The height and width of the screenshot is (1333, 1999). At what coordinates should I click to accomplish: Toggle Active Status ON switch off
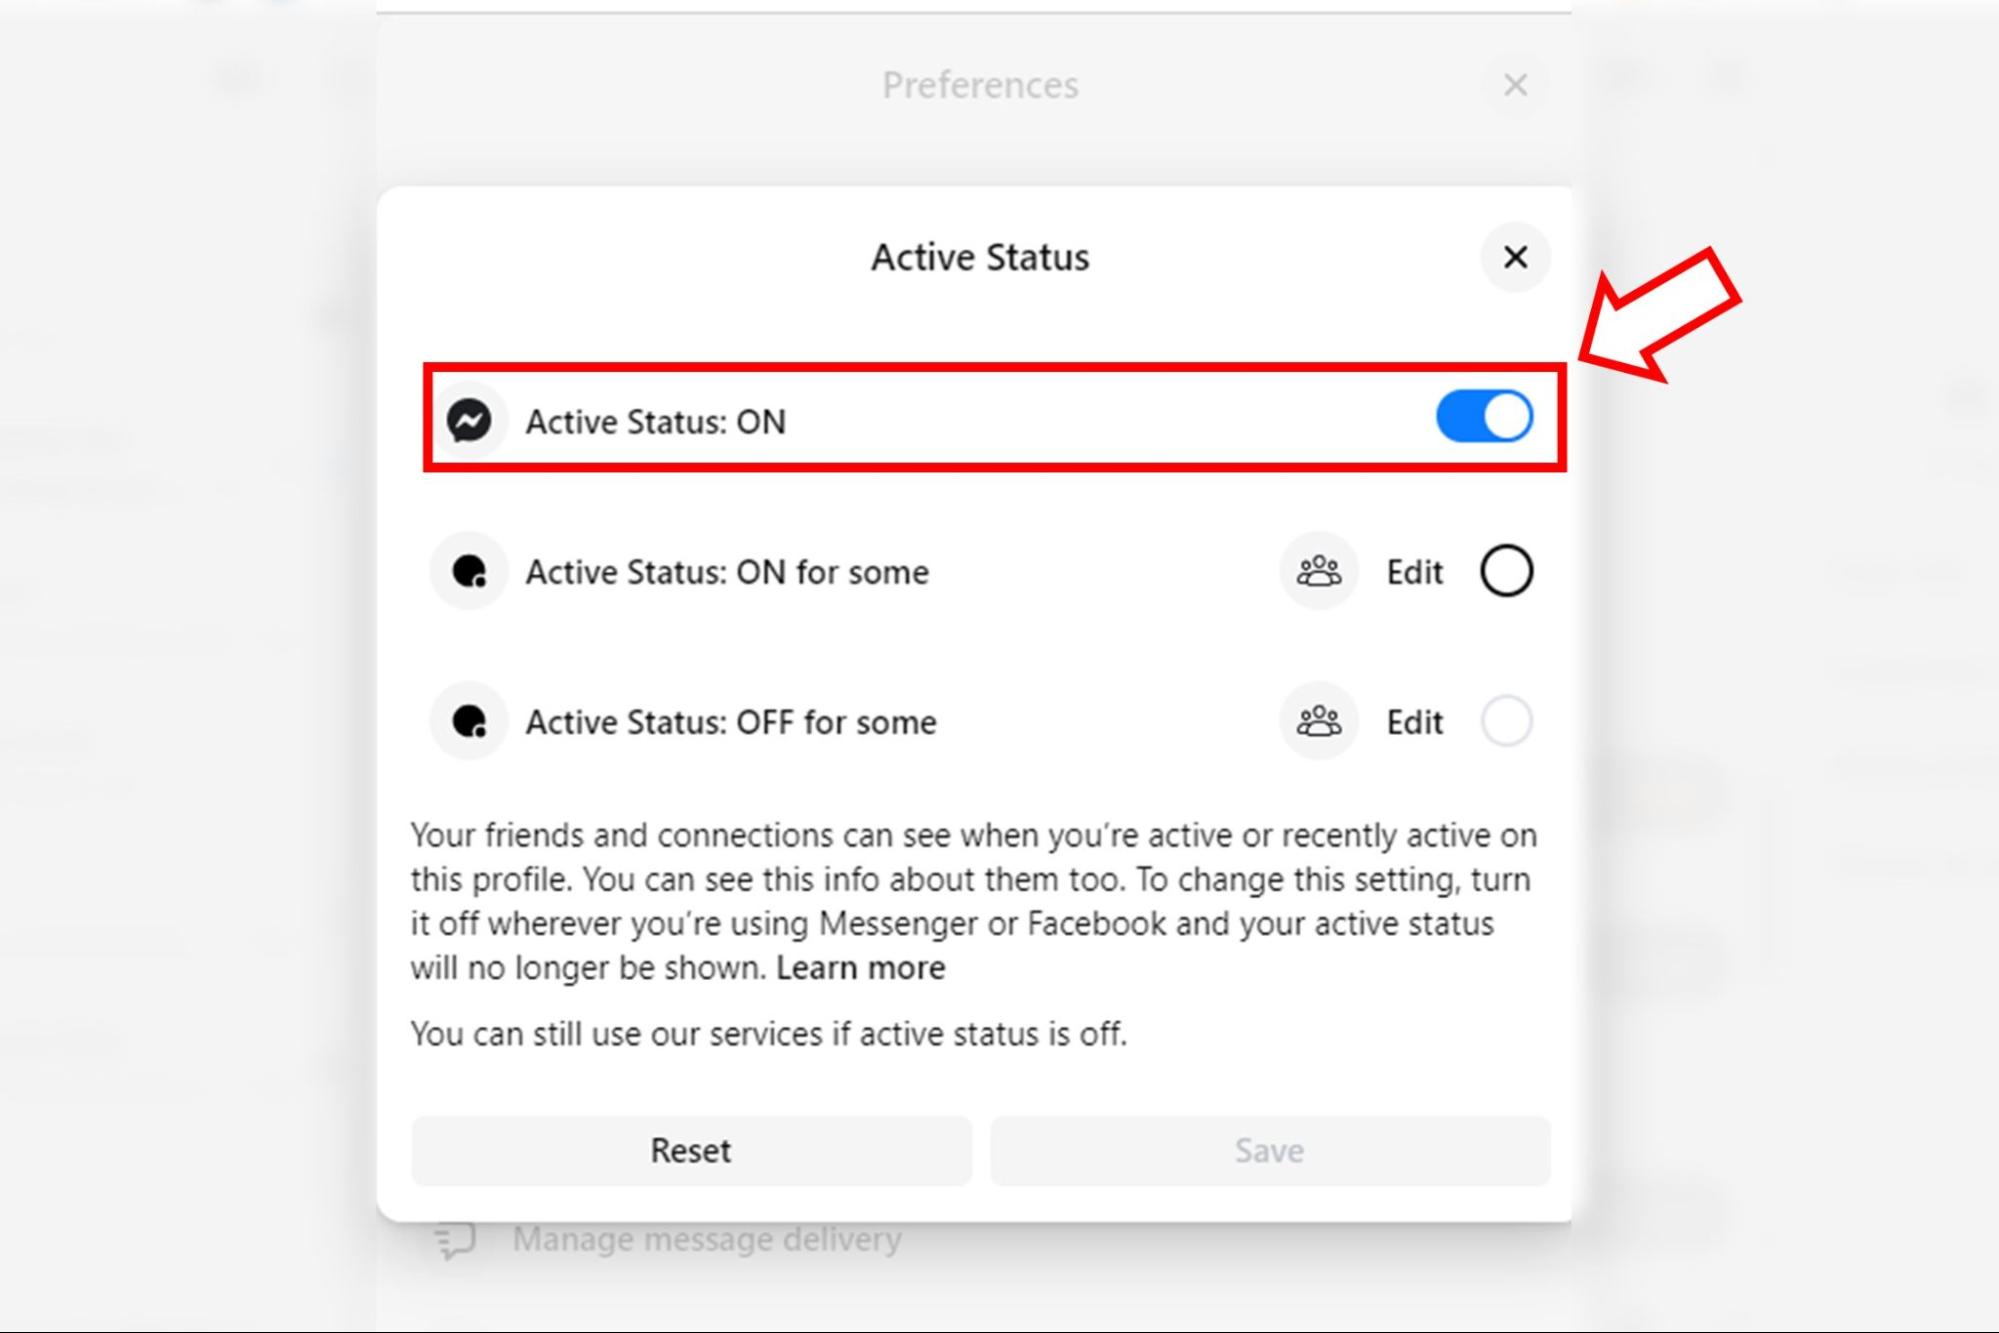coord(1484,420)
